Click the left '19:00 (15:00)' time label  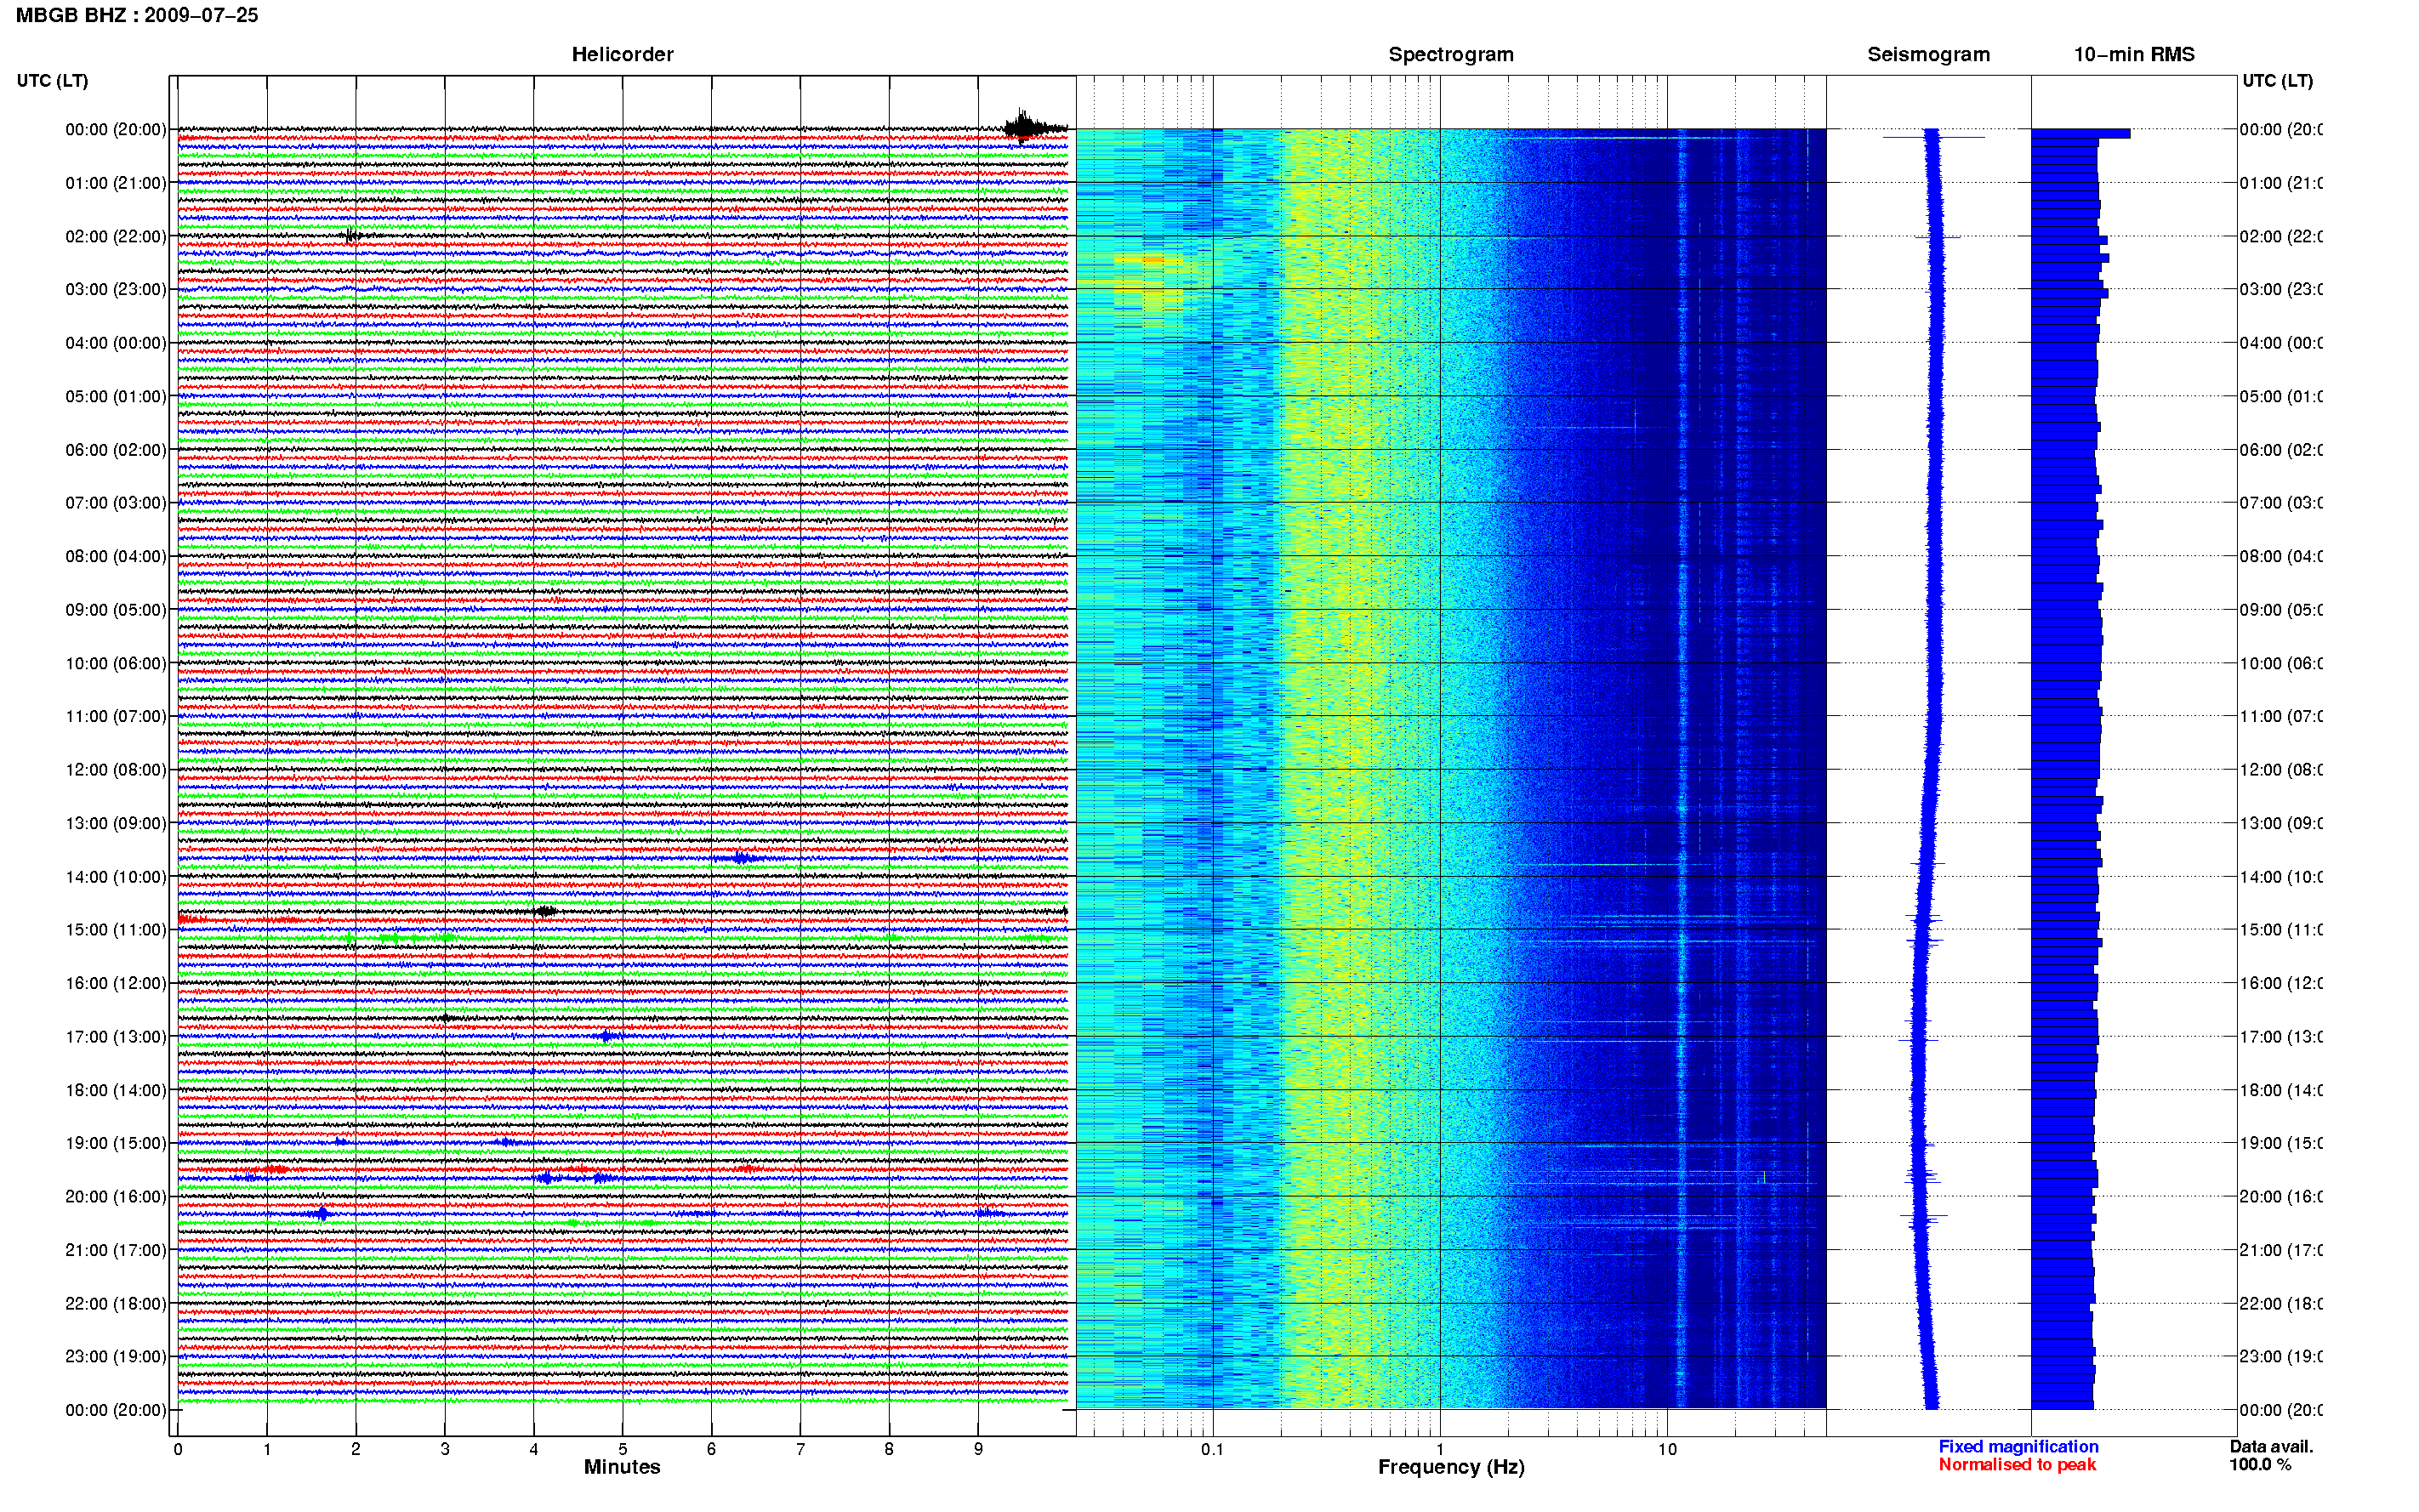coord(116,1143)
